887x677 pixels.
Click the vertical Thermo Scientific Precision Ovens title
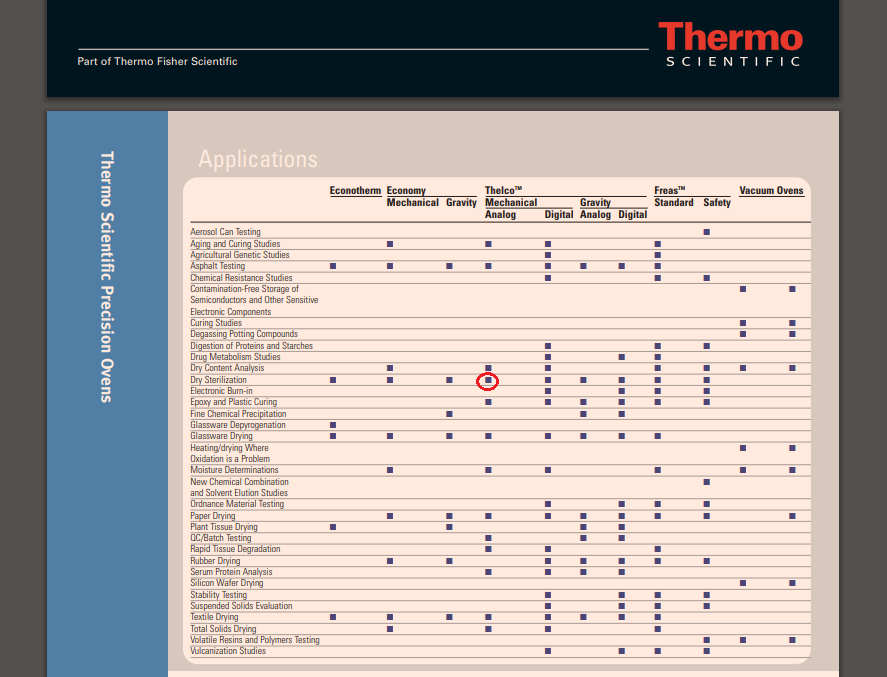click(107, 277)
